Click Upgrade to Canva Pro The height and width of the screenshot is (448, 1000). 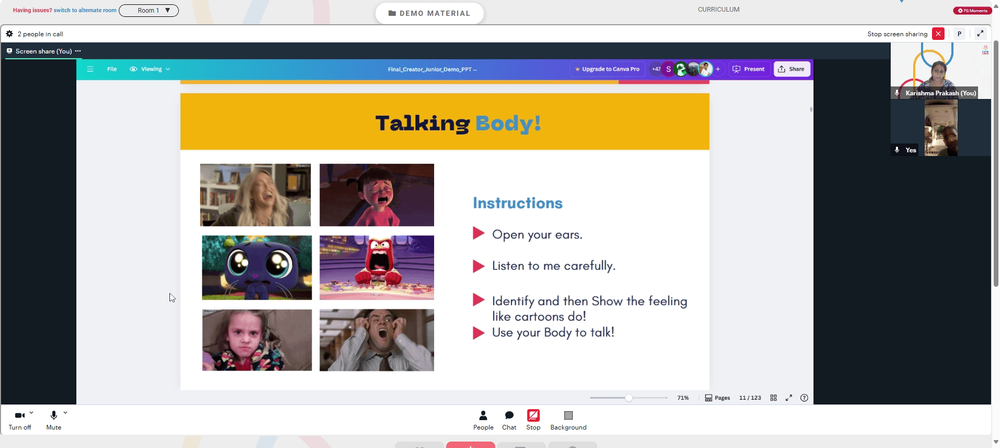[607, 69]
